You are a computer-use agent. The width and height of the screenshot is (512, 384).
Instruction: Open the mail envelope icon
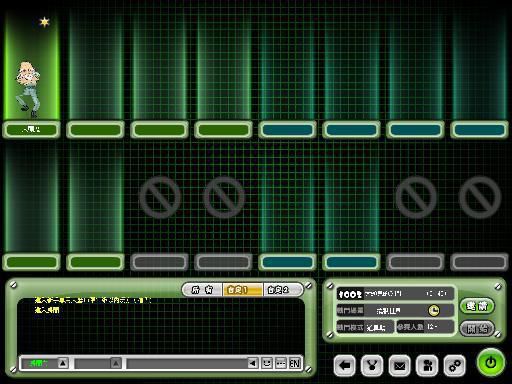[399, 366]
